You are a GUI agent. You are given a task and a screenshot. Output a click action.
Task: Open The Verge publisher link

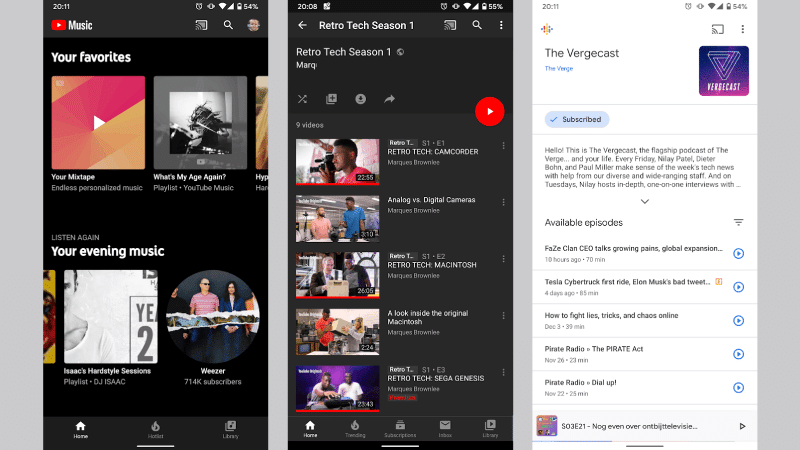click(x=559, y=68)
